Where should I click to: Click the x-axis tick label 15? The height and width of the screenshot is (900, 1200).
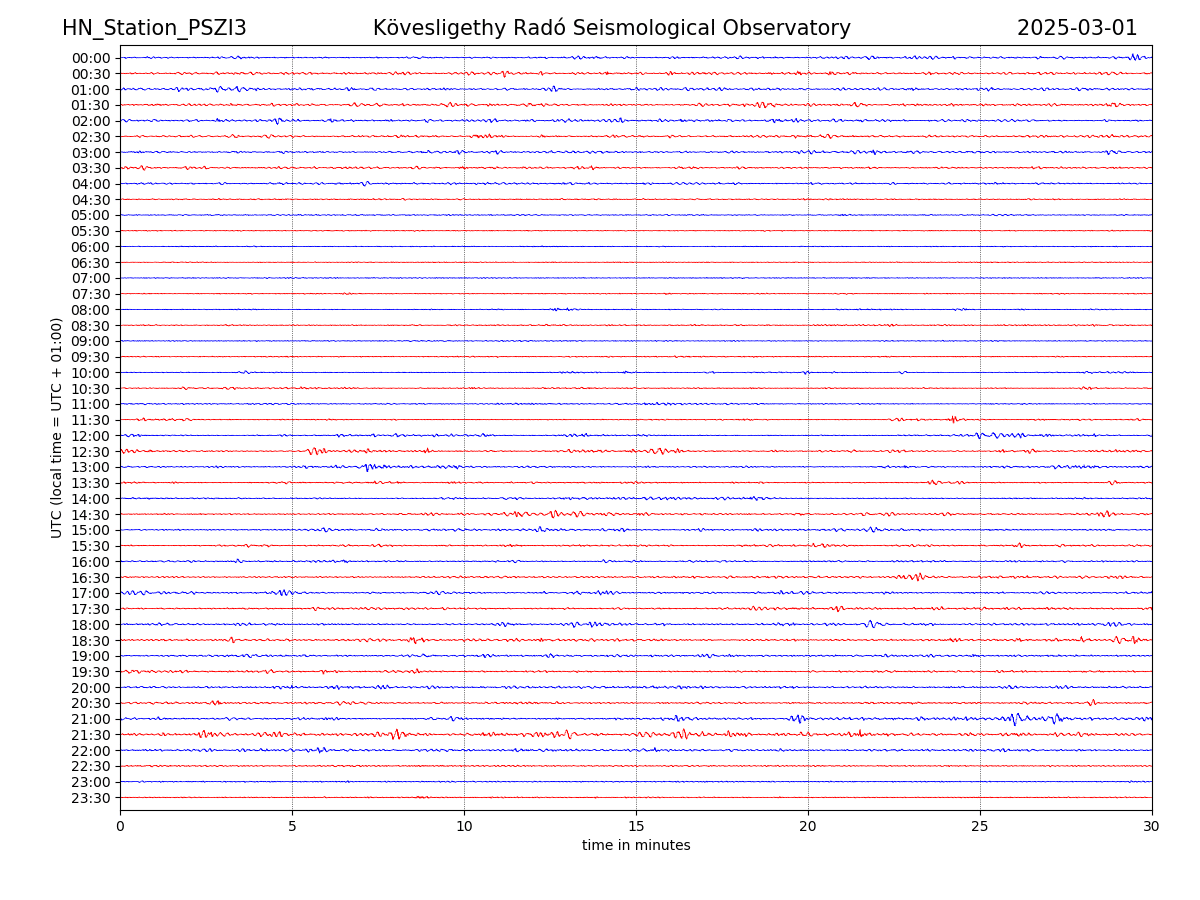tap(636, 827)
